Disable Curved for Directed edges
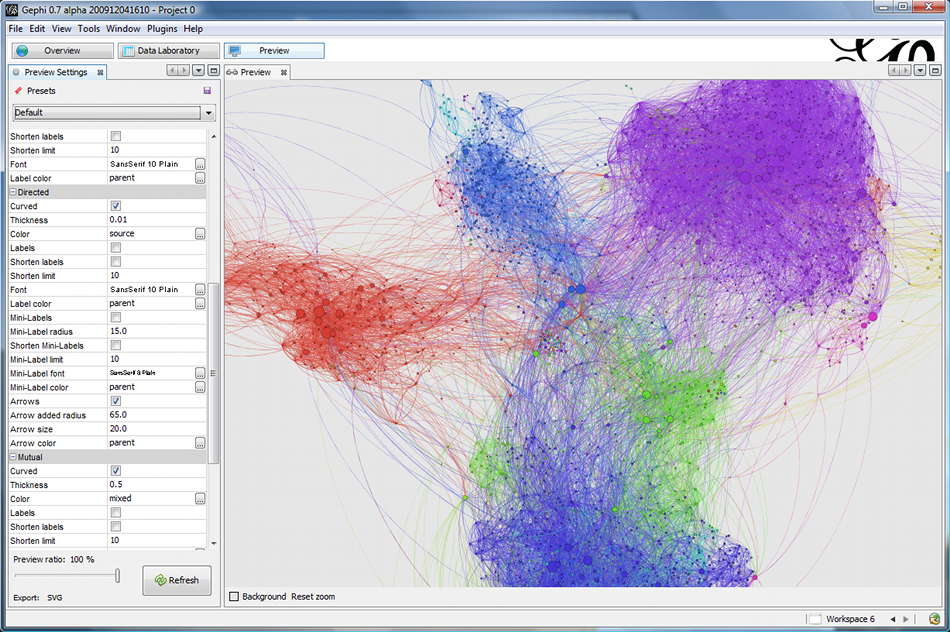Image resolution: width=950 pixels, height=632 pixels. point(116,205)
